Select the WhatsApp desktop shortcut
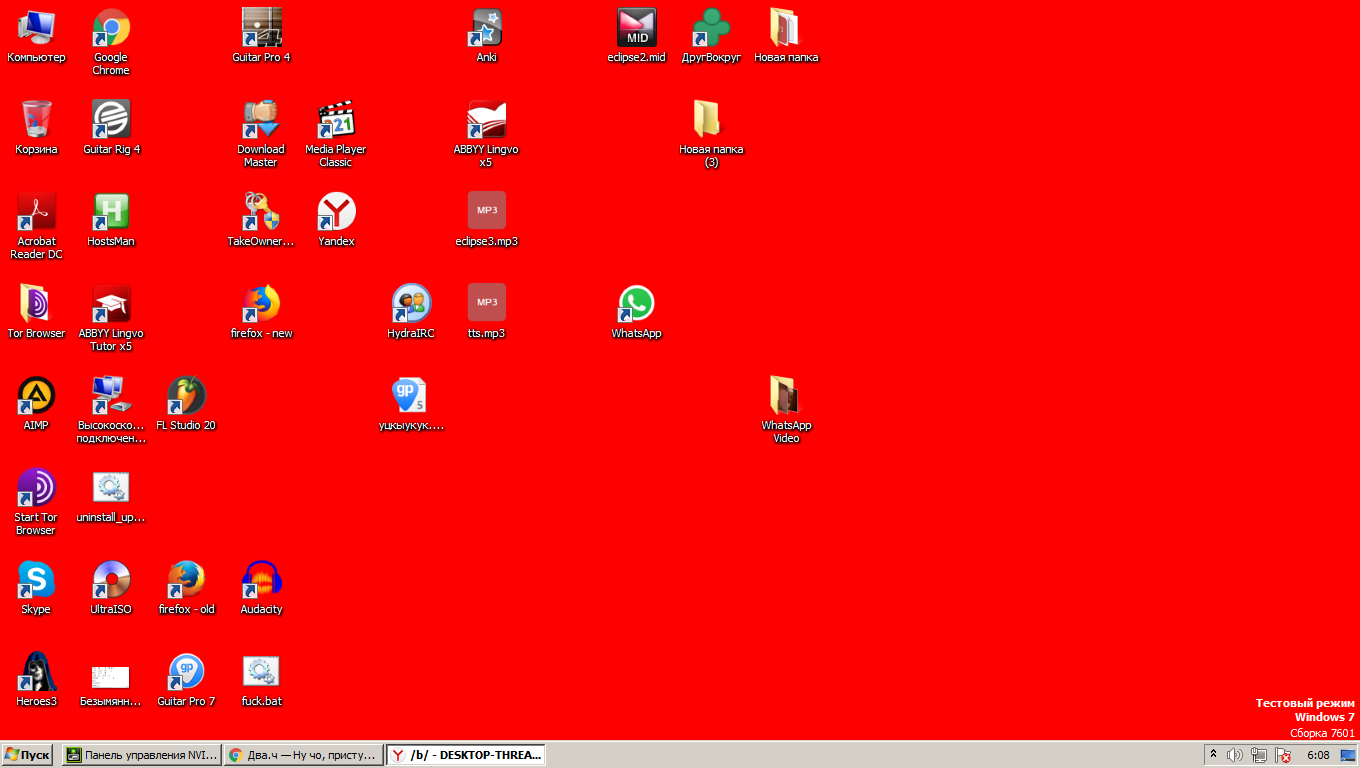Viewport: 1360px width, 768px height. [x=636, y=304]
